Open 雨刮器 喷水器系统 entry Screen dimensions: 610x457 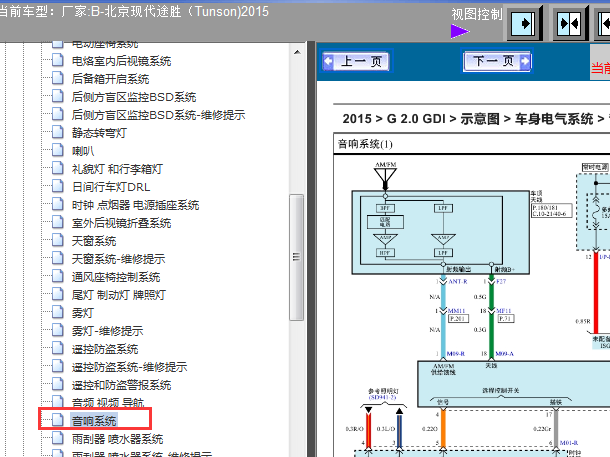117,439
